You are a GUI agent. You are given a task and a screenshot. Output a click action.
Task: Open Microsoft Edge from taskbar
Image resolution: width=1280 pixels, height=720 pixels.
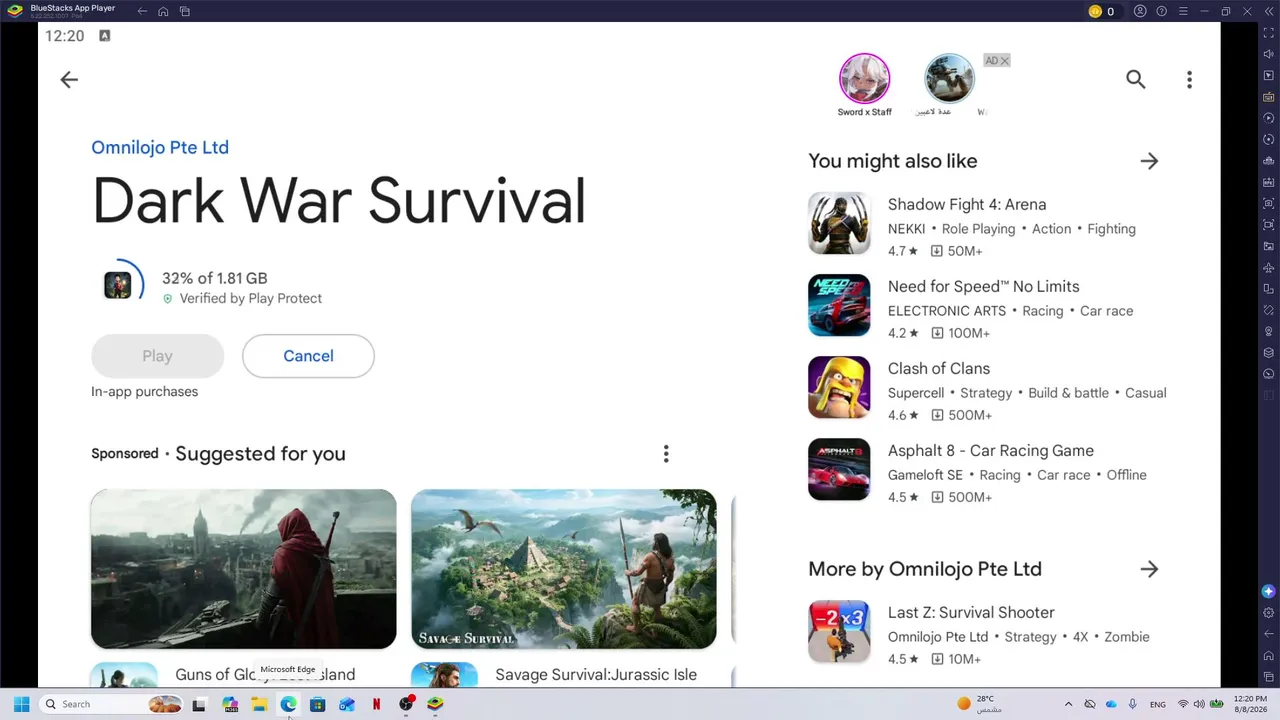point(288,704)
